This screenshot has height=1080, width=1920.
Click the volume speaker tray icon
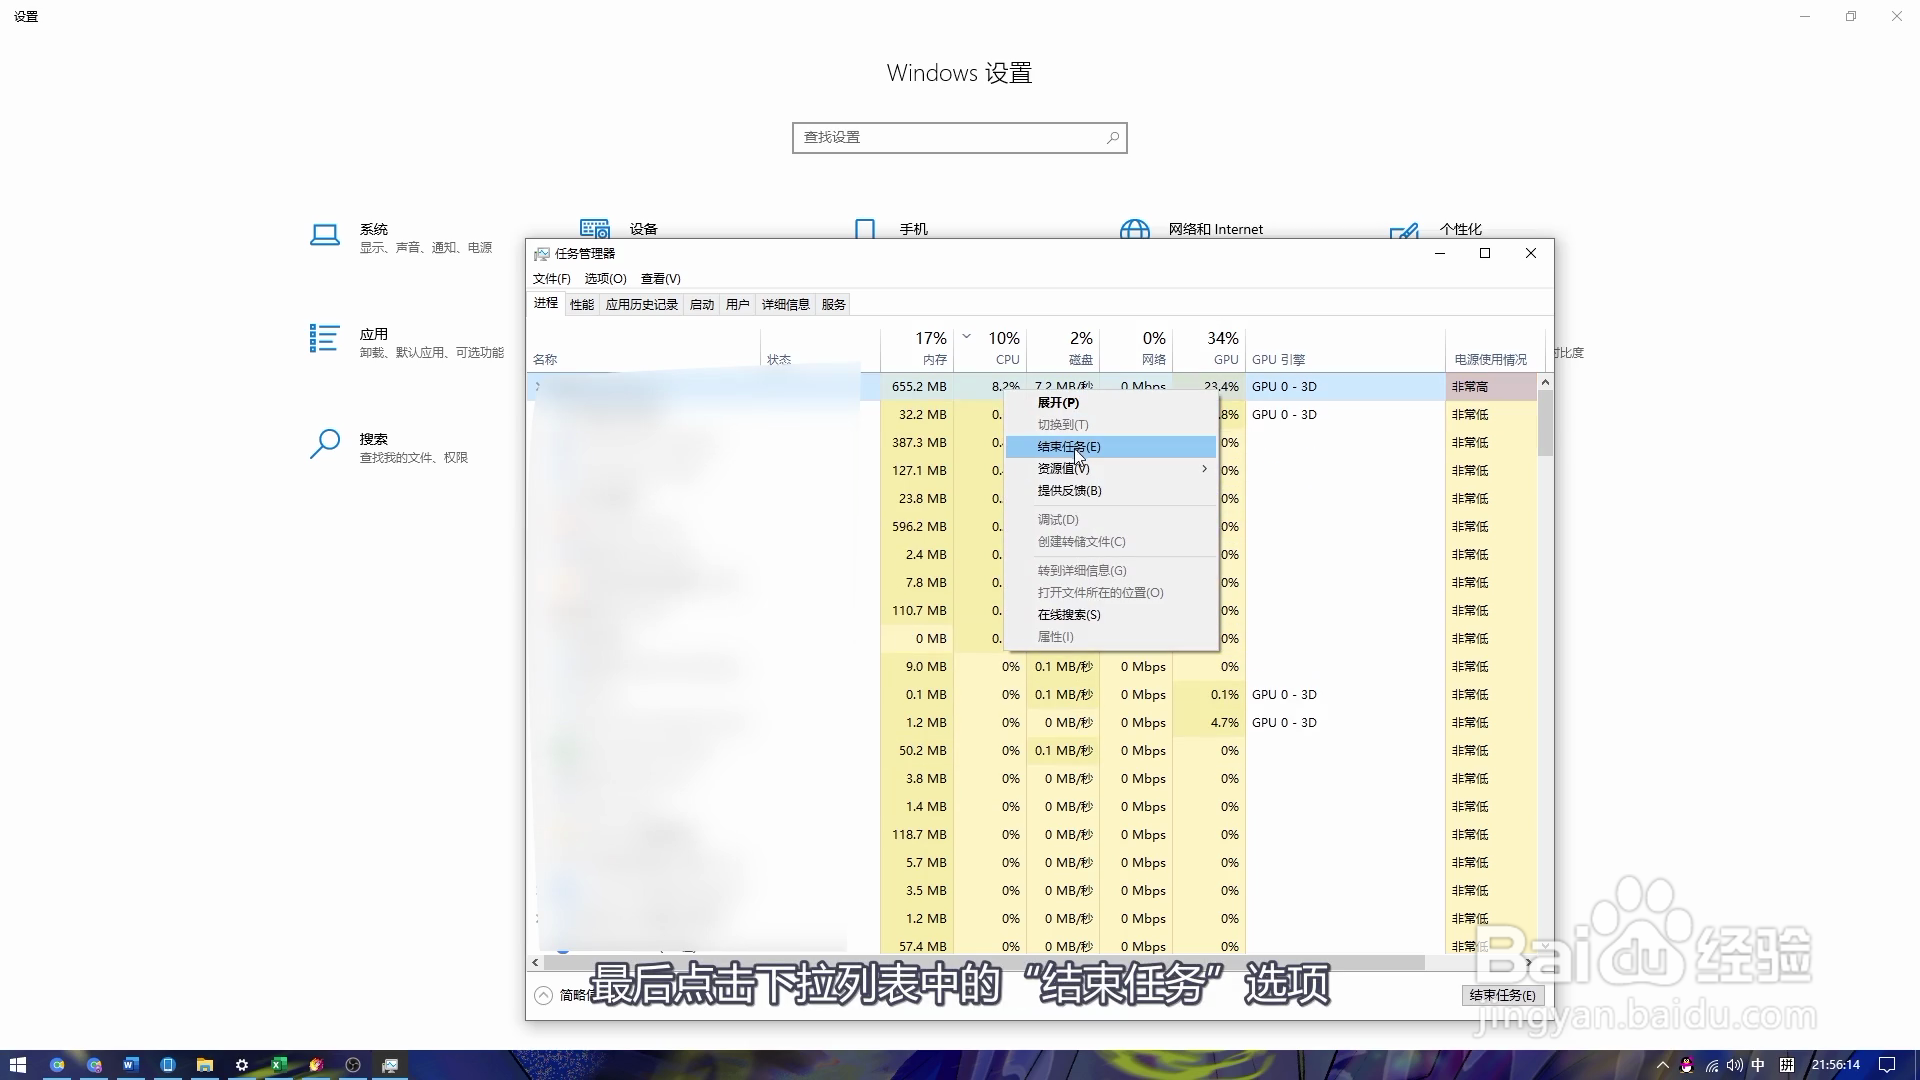coord(1735,1065)
